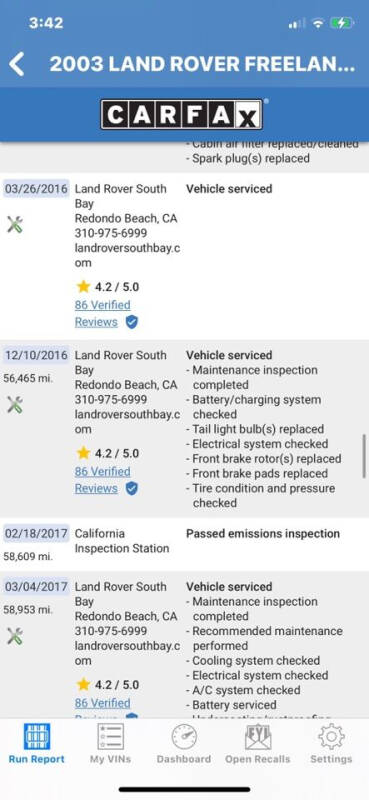Click the page scrollbar indicator
This screenshot has width=369, height=800.
click(364, 456)
